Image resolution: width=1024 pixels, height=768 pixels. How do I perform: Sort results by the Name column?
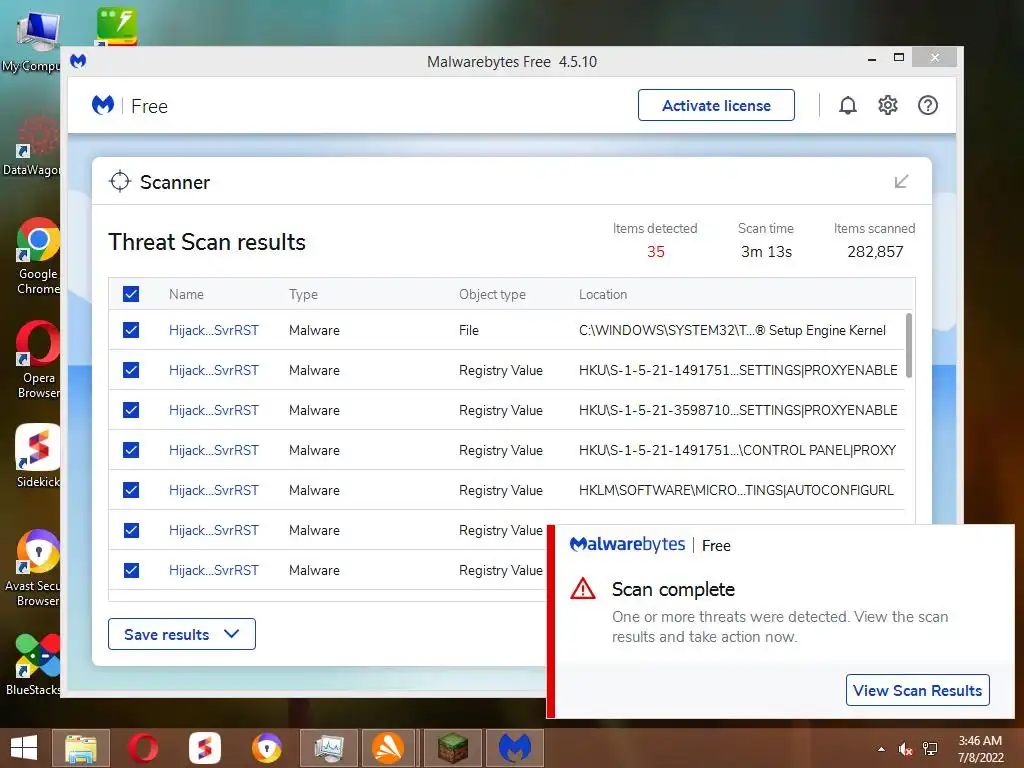[186, 295]
